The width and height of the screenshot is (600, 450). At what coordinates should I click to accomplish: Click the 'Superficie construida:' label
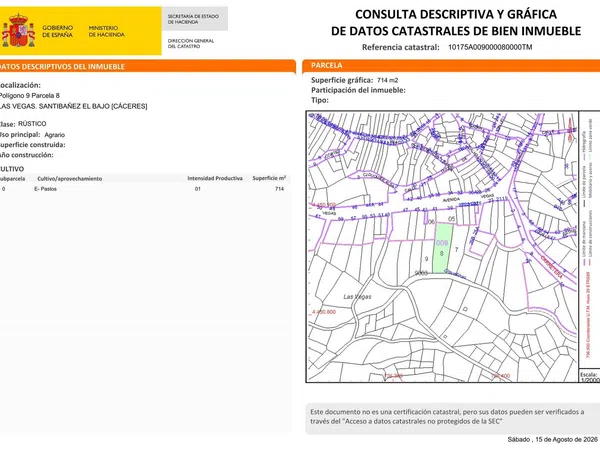(33, 145)
